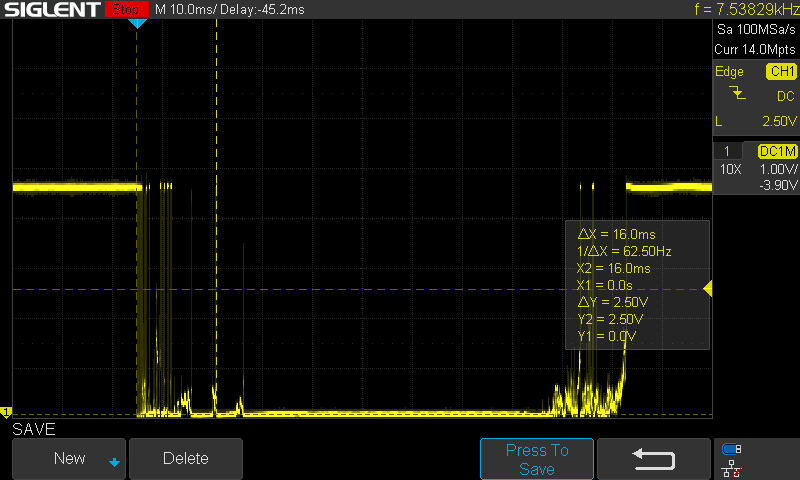Click the Delay:-45.2ms readout
This screenshot has height=480, width=800.
click(262, 10)
